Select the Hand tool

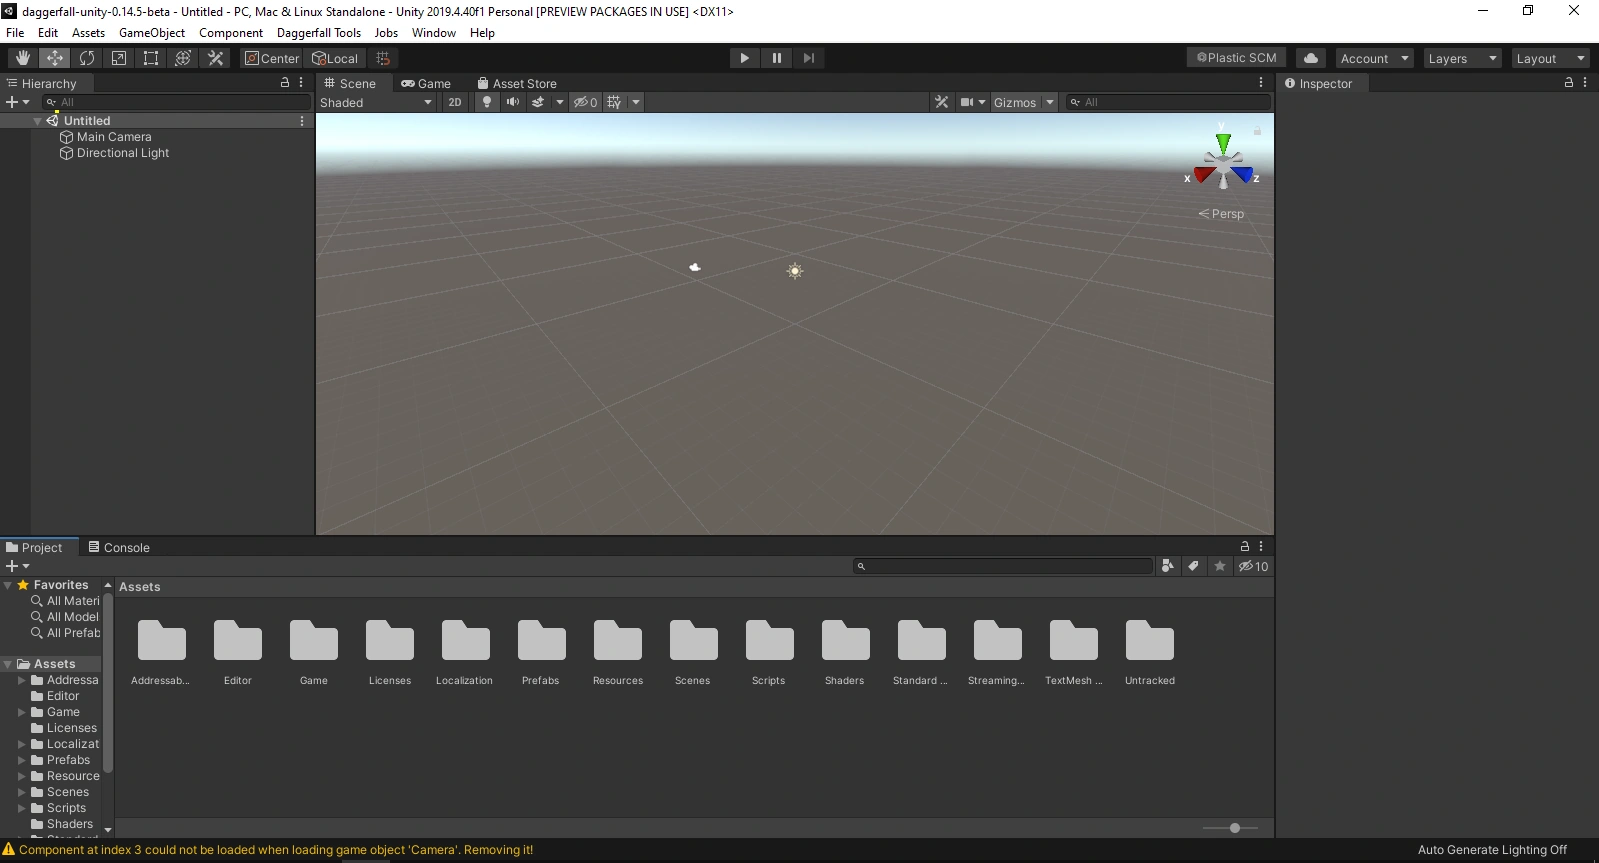click(x=22, y=58)
